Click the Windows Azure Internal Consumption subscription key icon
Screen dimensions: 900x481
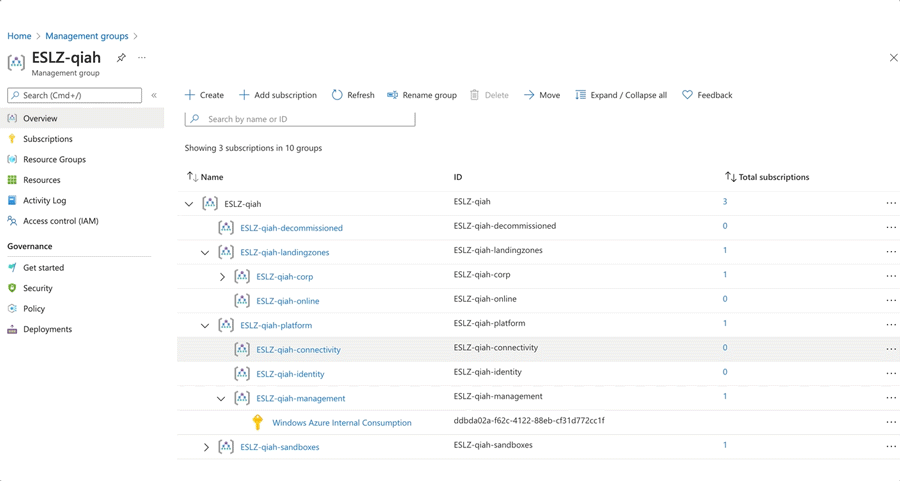(257, 423)
